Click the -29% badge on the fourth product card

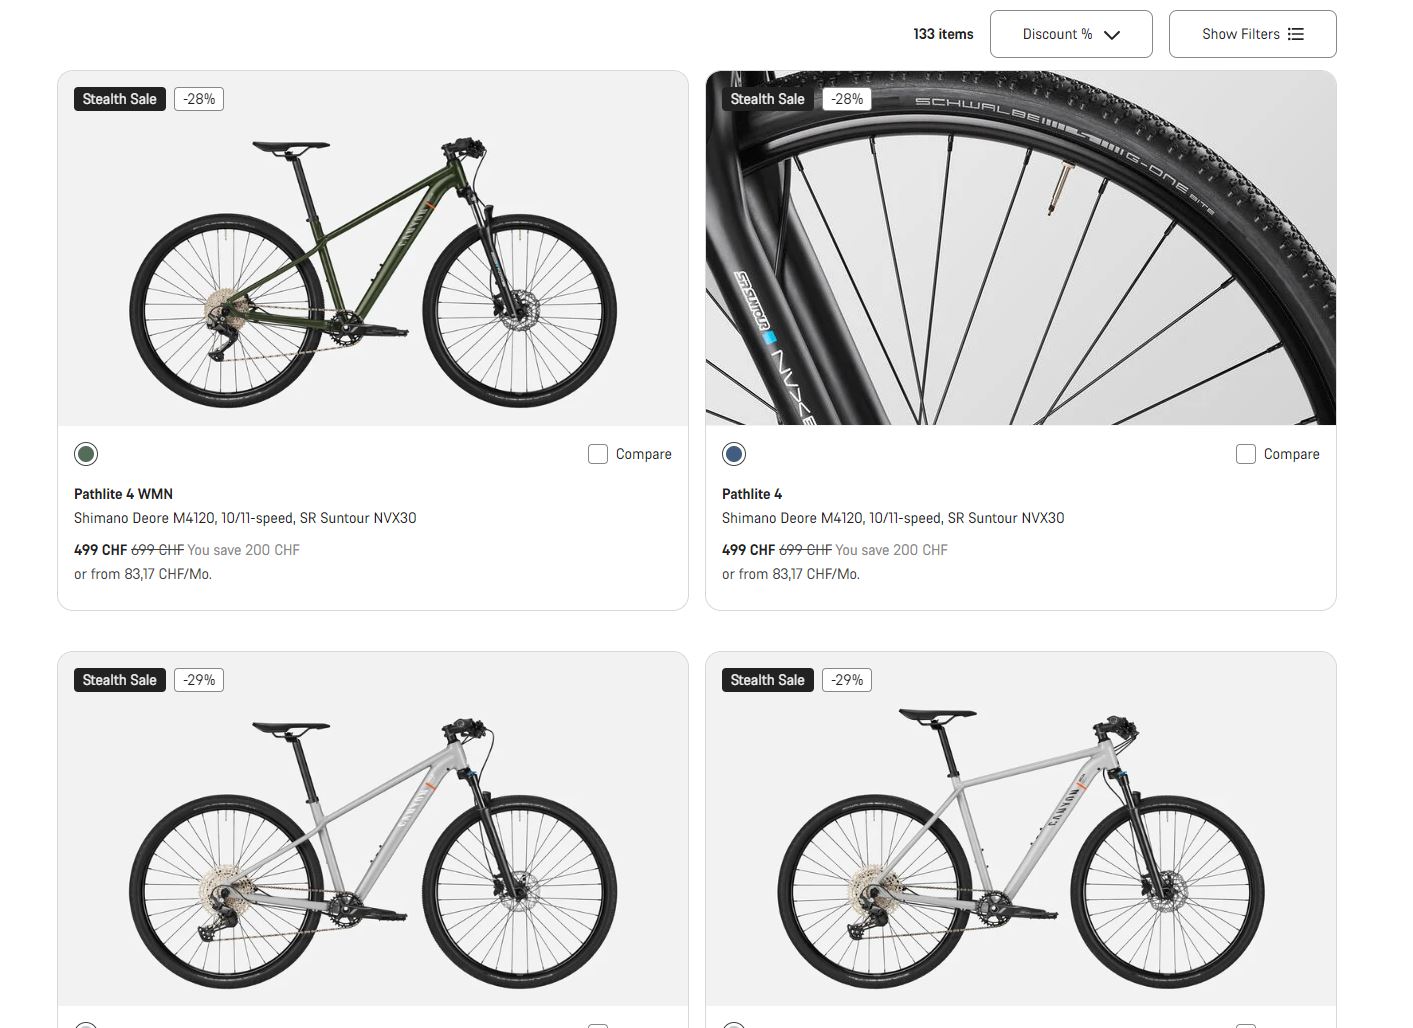pos(847,680)
